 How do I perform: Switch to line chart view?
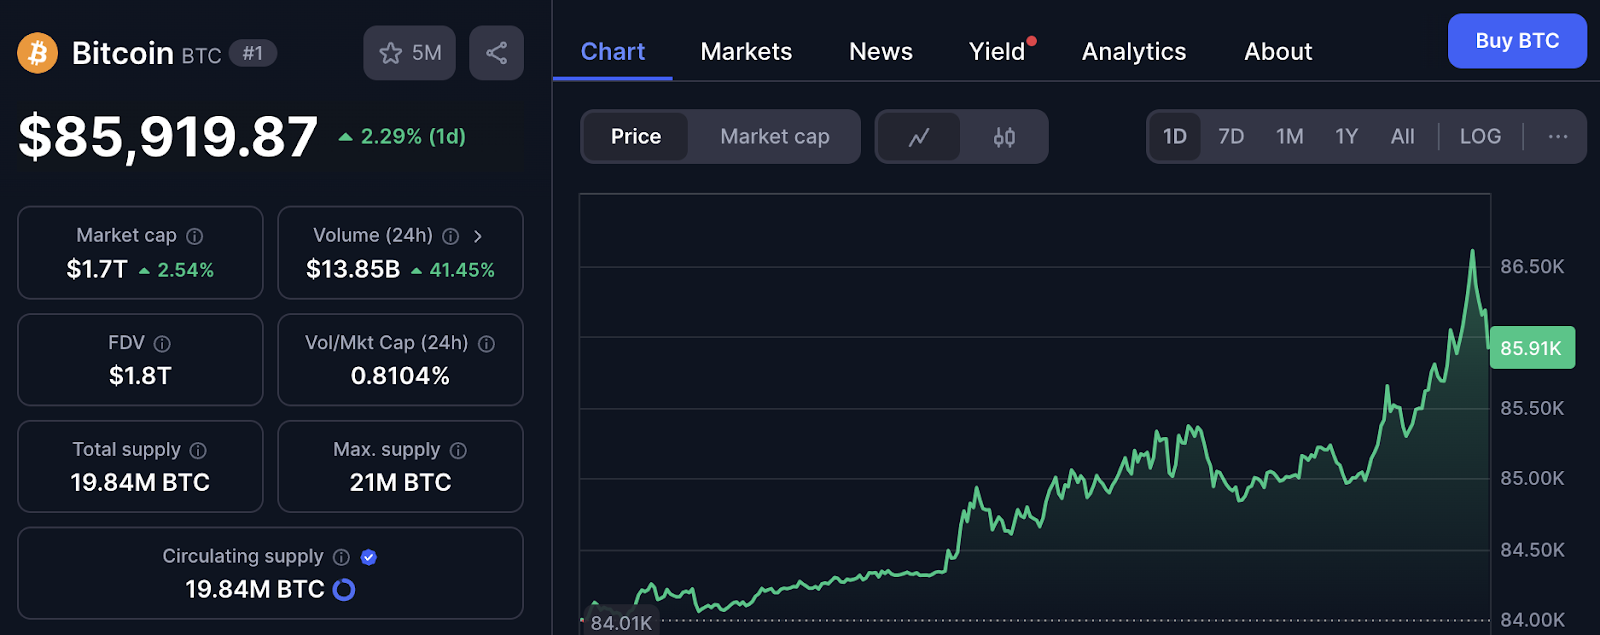[x=919, y=137]
